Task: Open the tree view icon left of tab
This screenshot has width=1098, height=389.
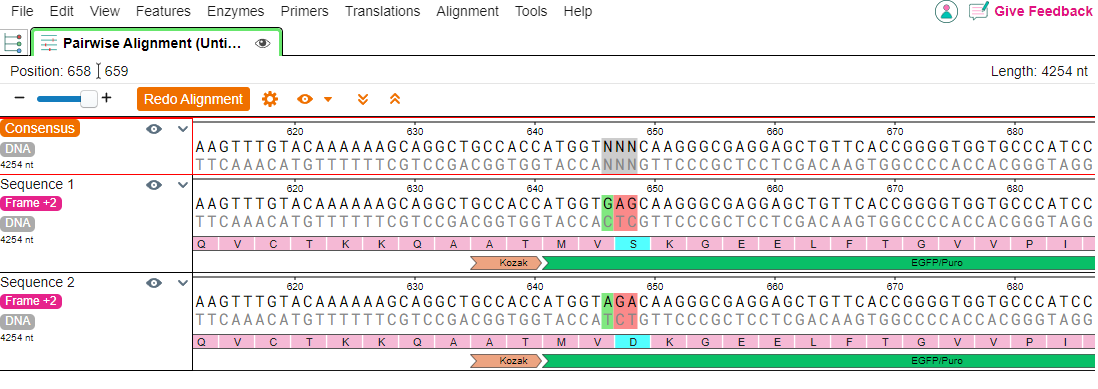Action: (x=13, y=43)
